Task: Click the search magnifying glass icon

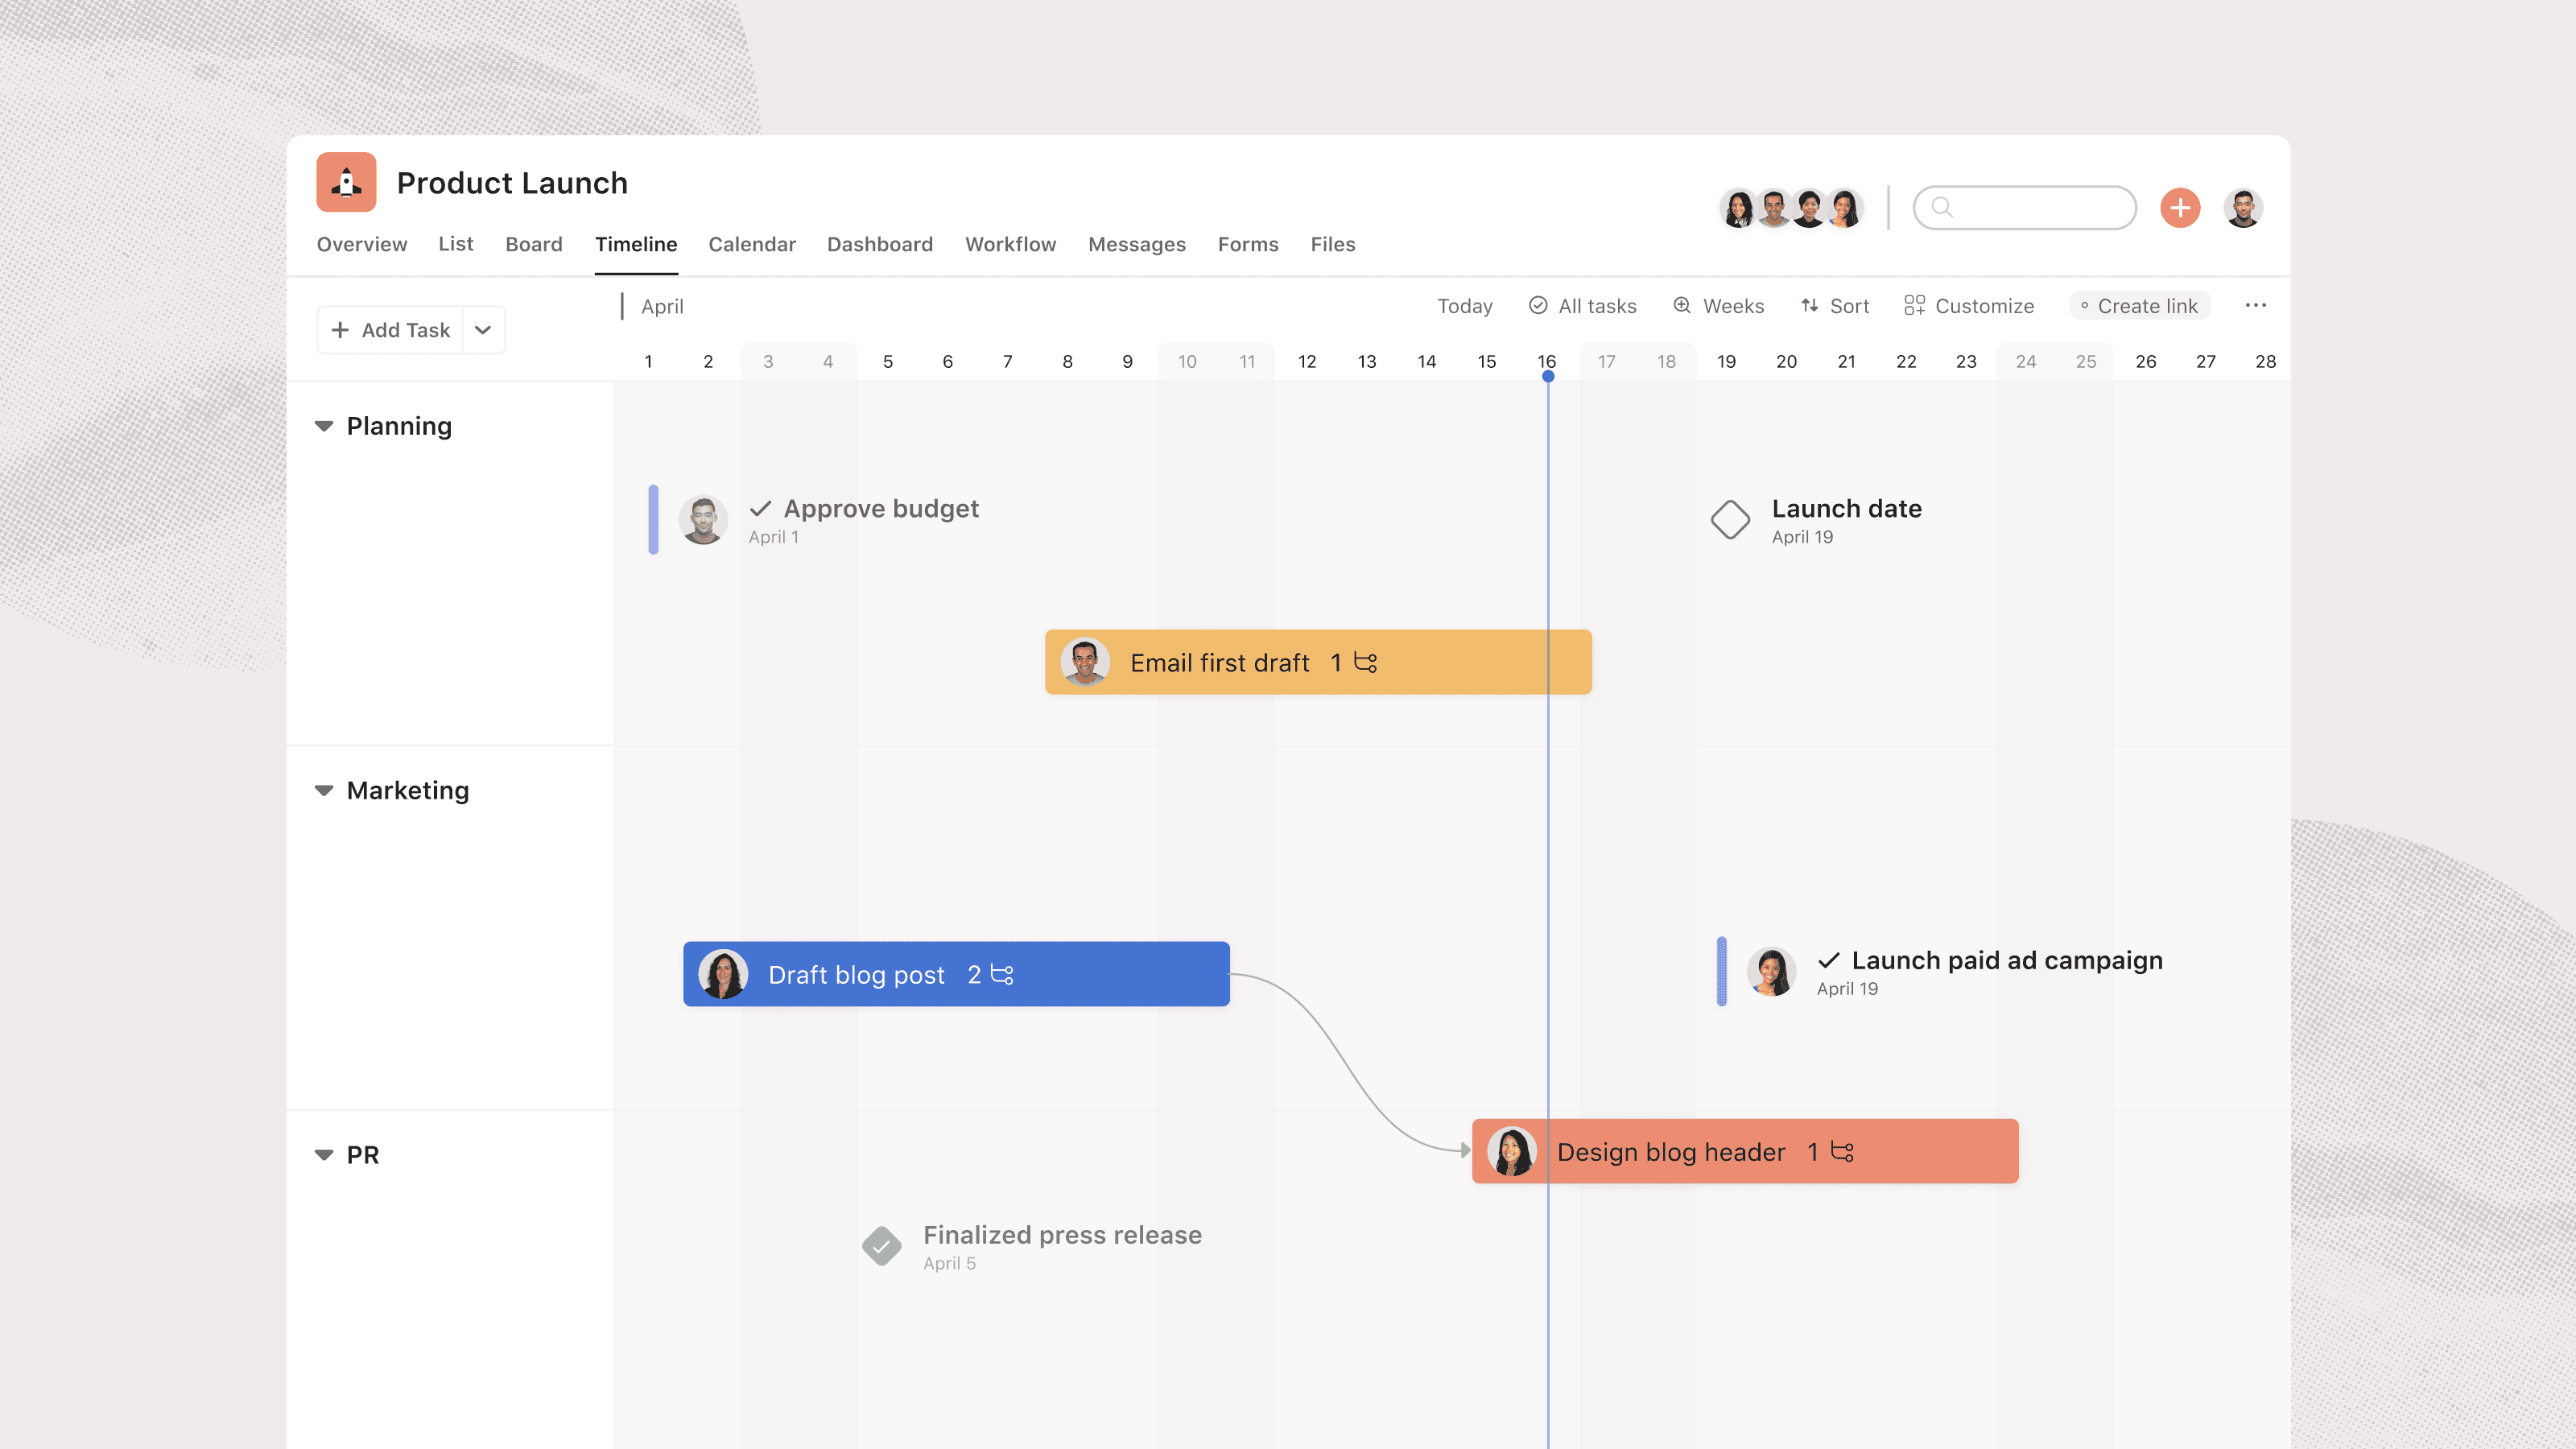Action: point(1941,207)
